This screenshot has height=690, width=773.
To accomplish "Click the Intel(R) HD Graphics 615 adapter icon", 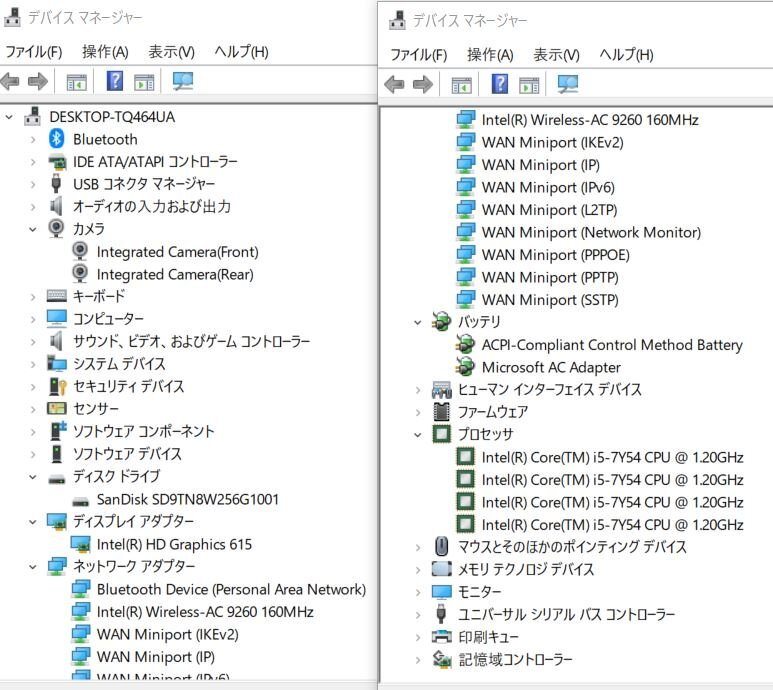I will point(81,544).
